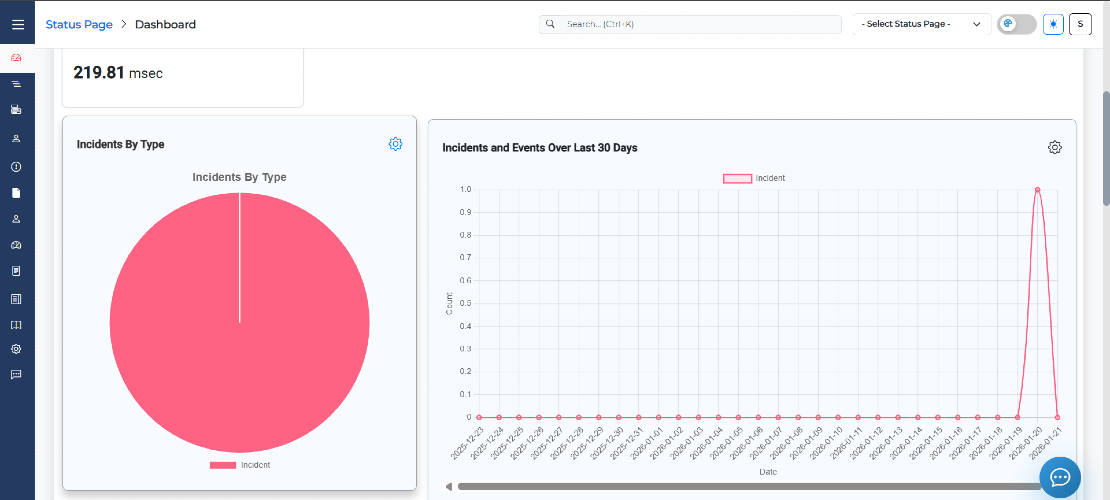Click the red dashboard icon in sidebar
This screenshot has width=1110, height=500.
[x=16, y=58]
